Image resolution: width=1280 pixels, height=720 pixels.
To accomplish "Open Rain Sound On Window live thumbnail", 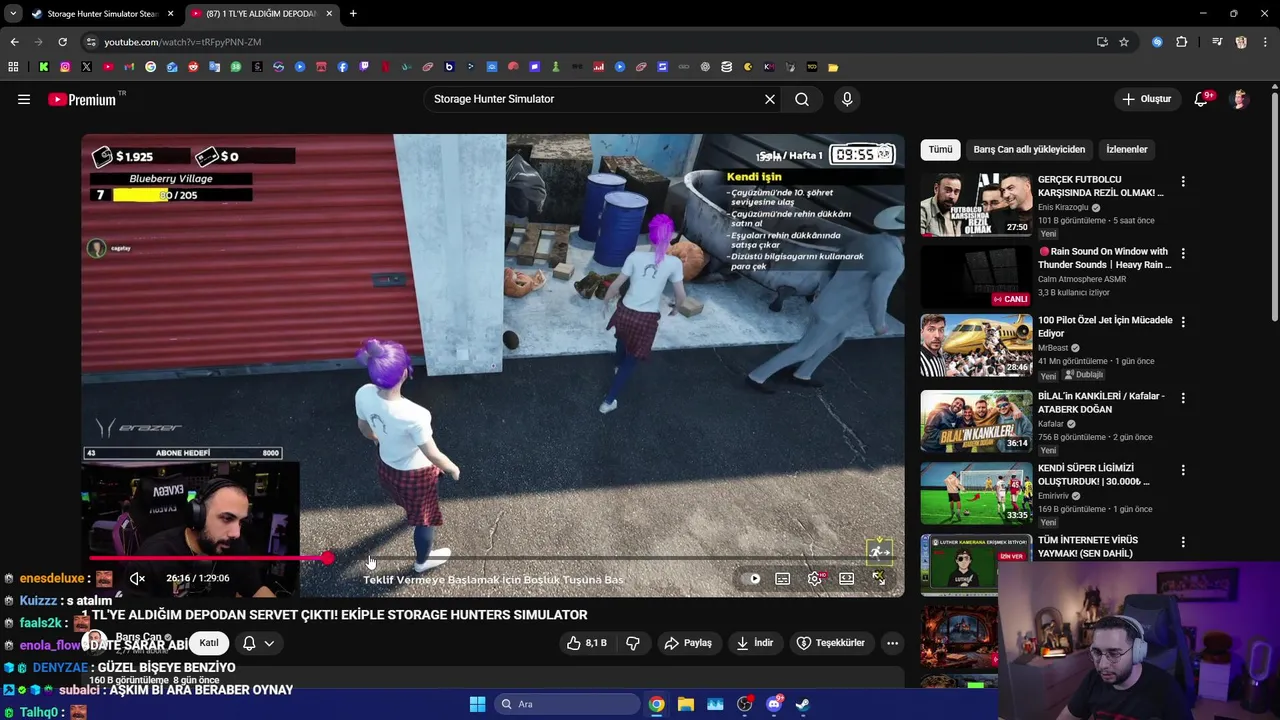I will click(x=976, y=276).
